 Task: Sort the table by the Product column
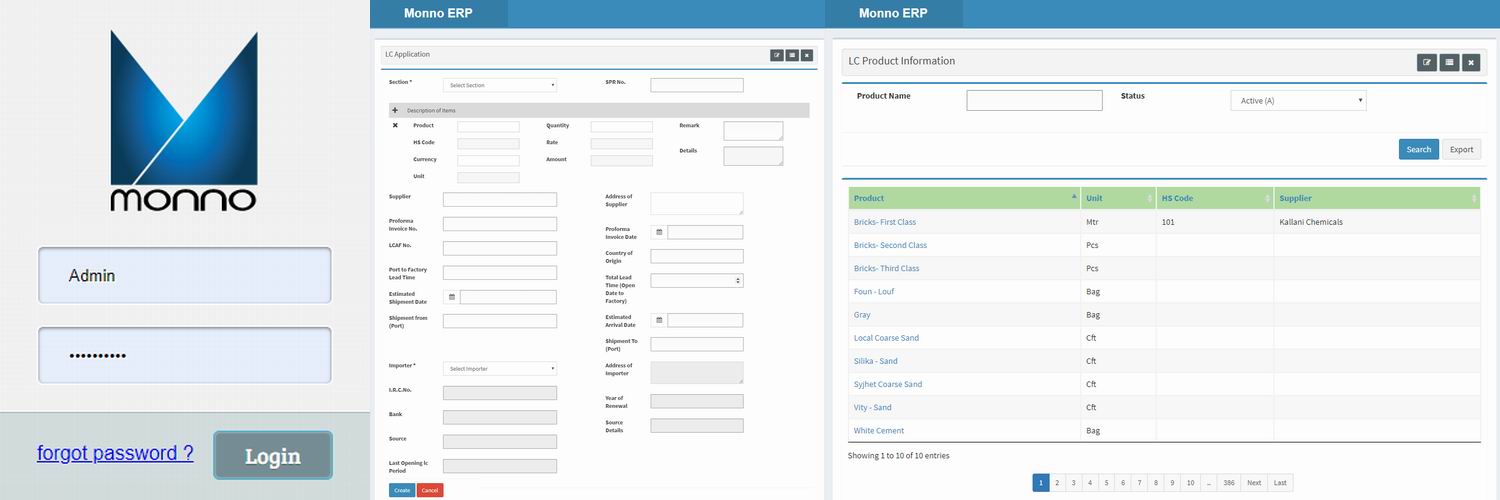(964, 198)
